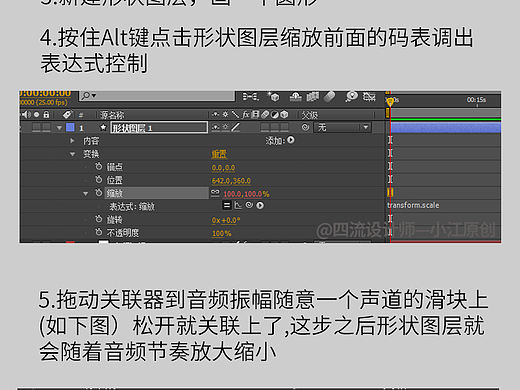Click the shape layer star icon
This screenshot has height=390, width=520.
pos(103,127)
